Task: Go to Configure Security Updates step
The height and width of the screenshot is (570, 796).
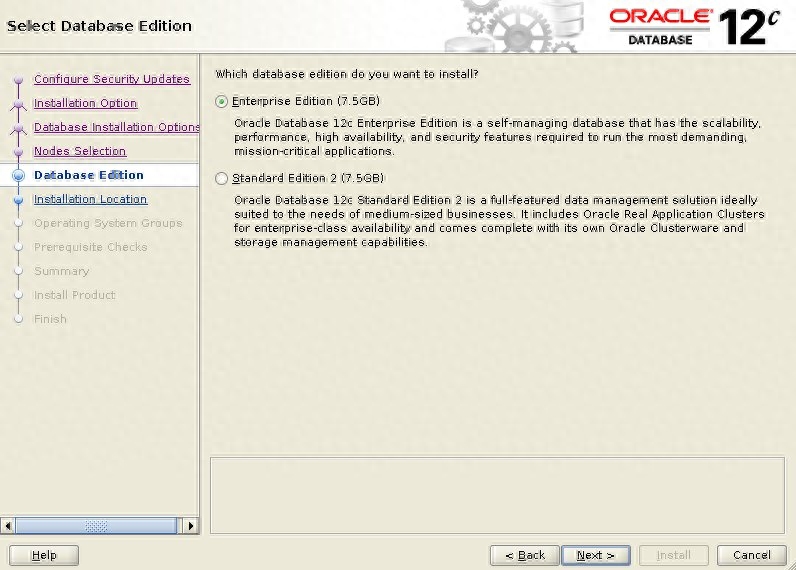Action: pos(111,79)
